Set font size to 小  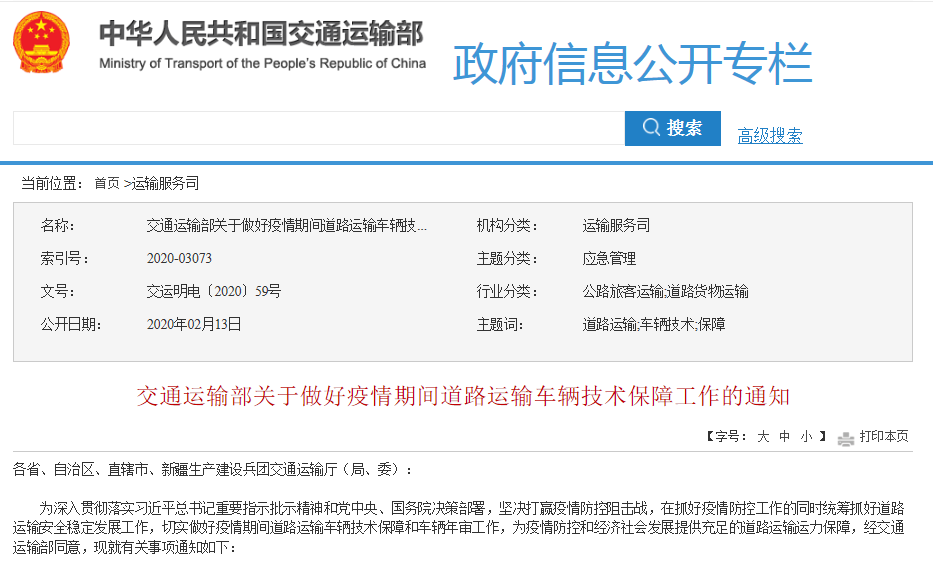[x=806, y=437]
